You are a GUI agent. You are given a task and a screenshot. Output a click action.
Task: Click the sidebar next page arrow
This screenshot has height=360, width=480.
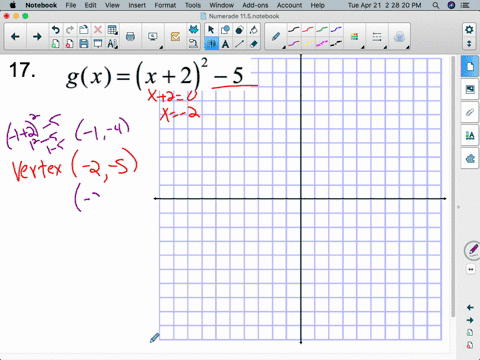click(470, 320)
